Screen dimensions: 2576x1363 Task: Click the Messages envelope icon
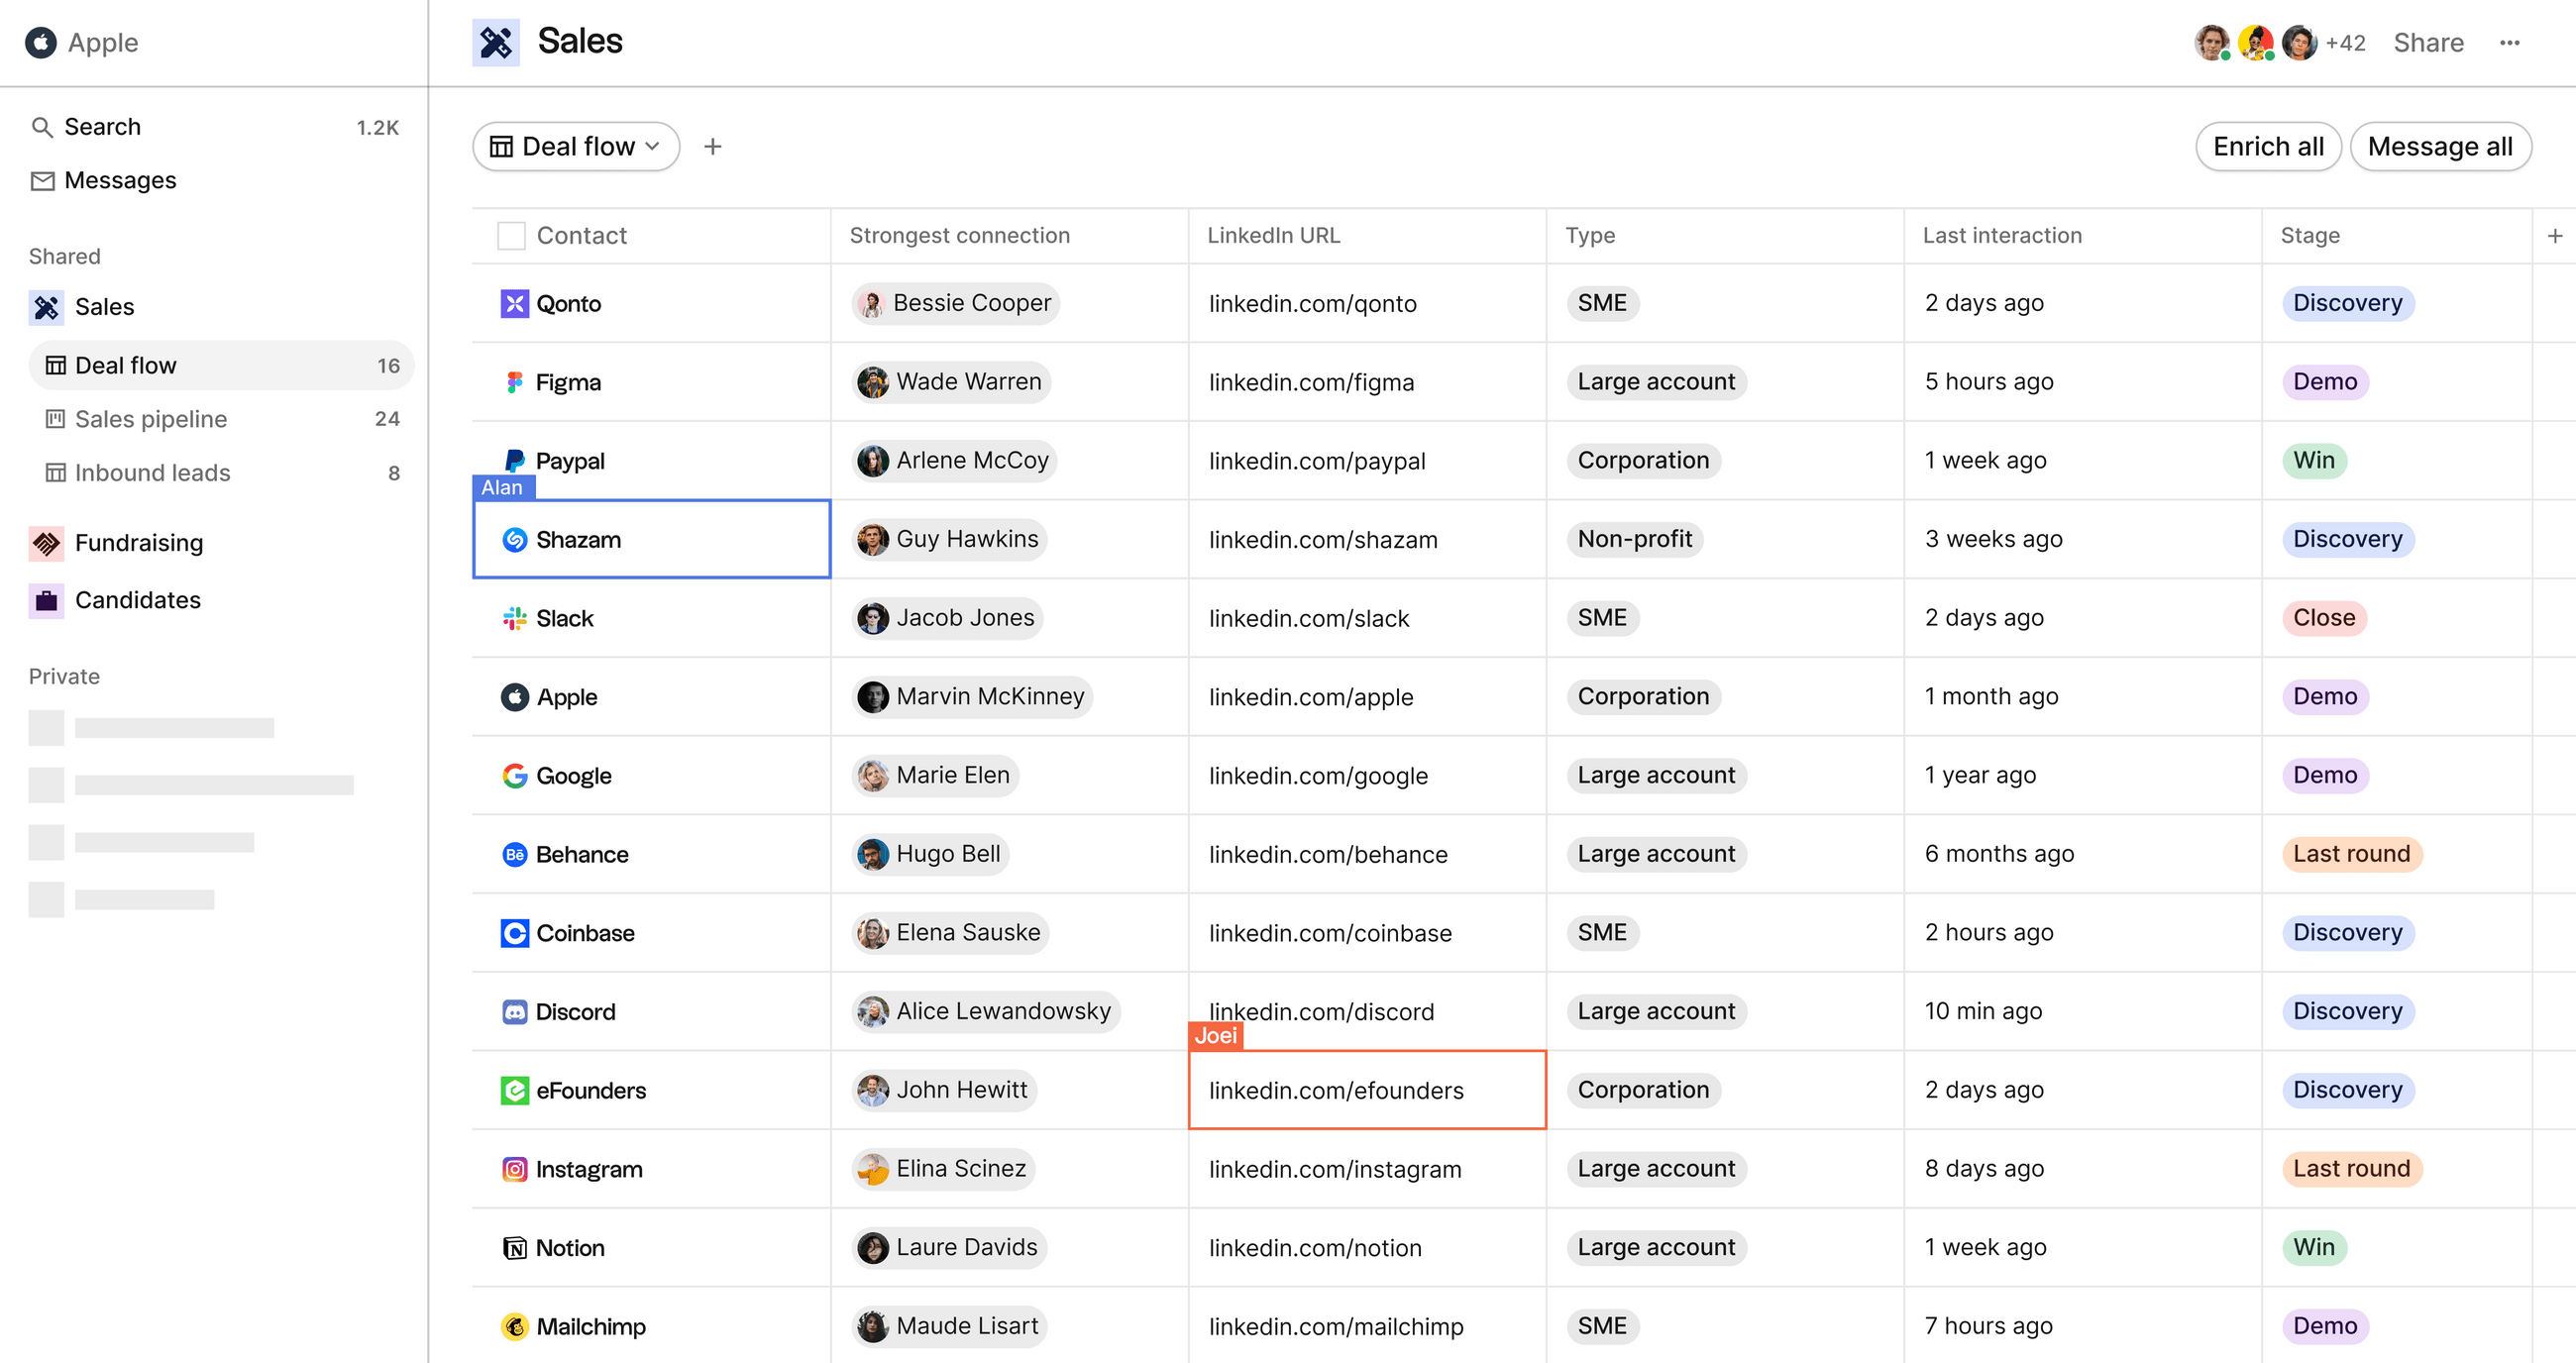tap(44, 180)
